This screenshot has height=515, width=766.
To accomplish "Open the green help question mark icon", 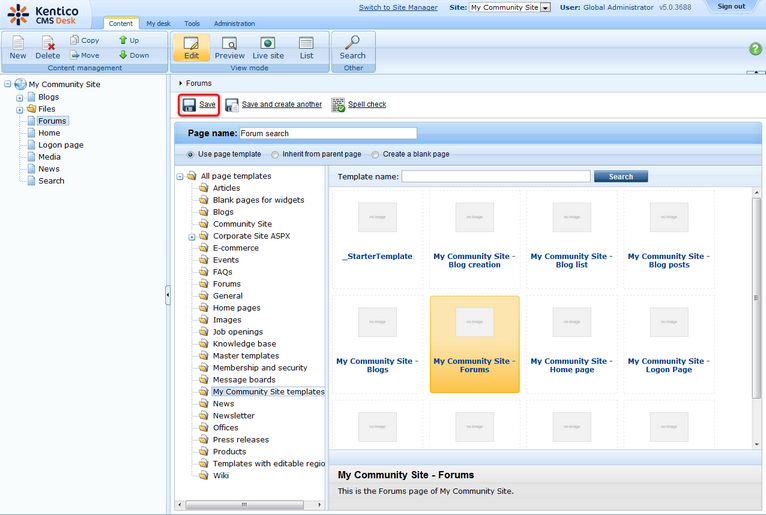I will pyautogui.click(x=755, y=49).
